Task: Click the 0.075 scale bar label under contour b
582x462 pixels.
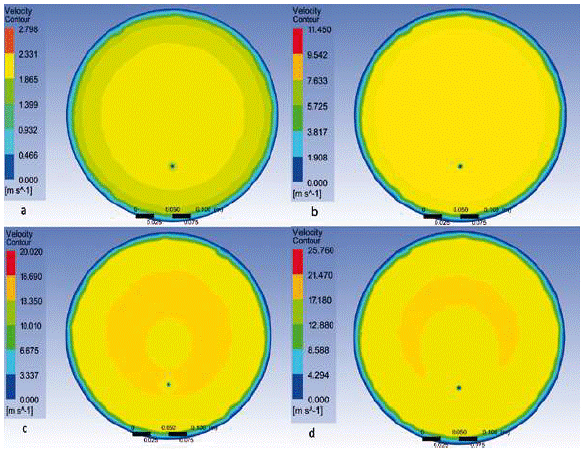Action: point(478,223)
